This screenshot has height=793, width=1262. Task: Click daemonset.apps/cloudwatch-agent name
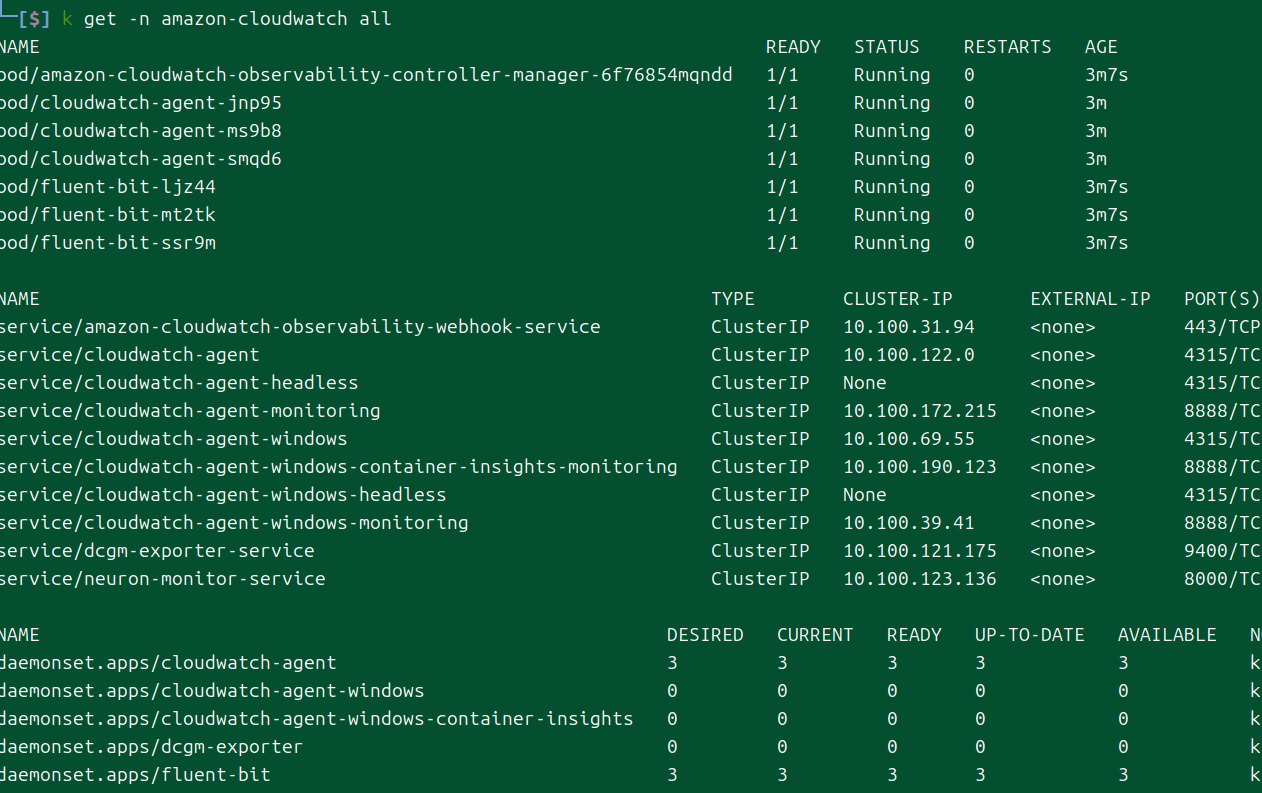tap(168, 663)
